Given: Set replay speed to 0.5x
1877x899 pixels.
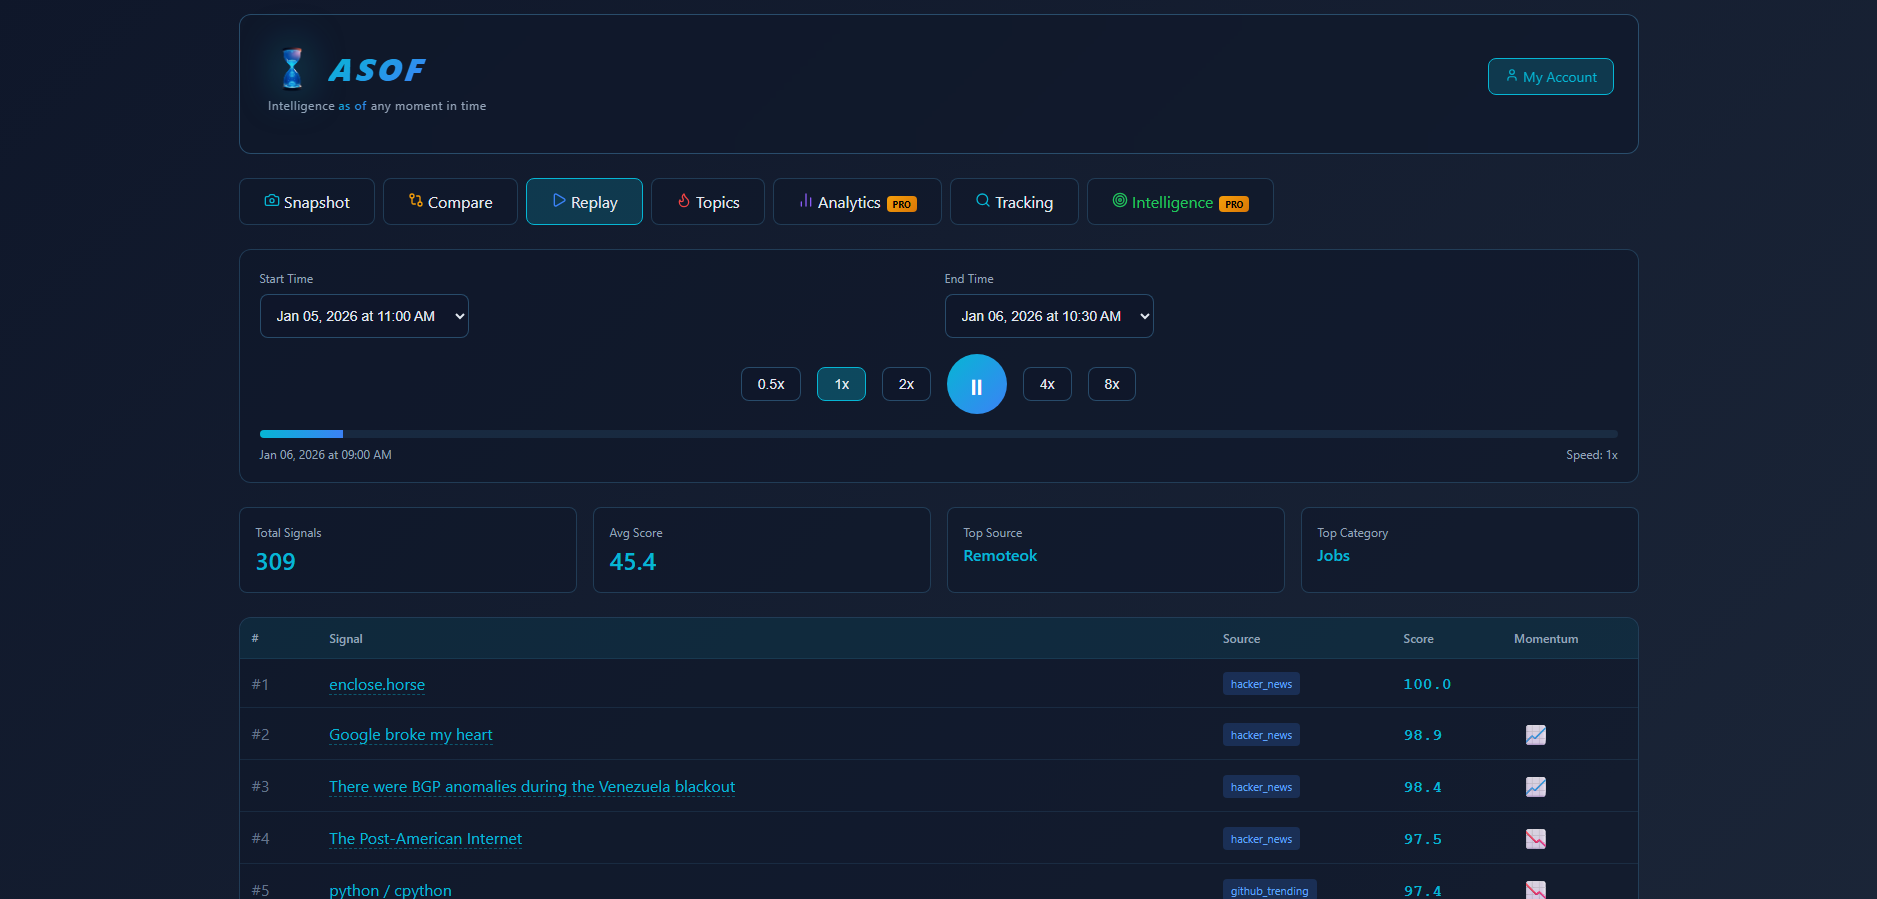Looking at the screenshot, I should pyautogui.click(x=771, y=384).
